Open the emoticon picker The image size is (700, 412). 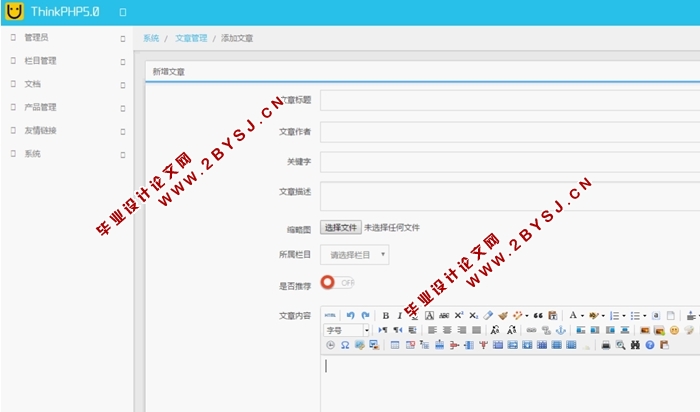click(x=674, y=330)
